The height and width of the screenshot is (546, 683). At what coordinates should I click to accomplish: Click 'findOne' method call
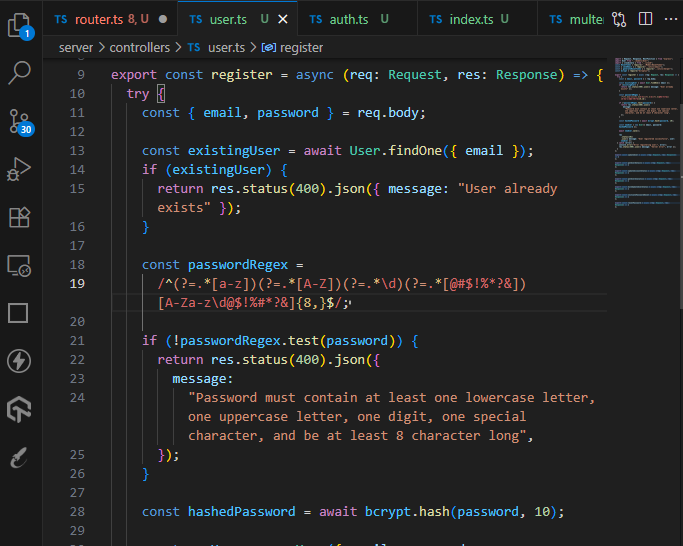[415, 151]
